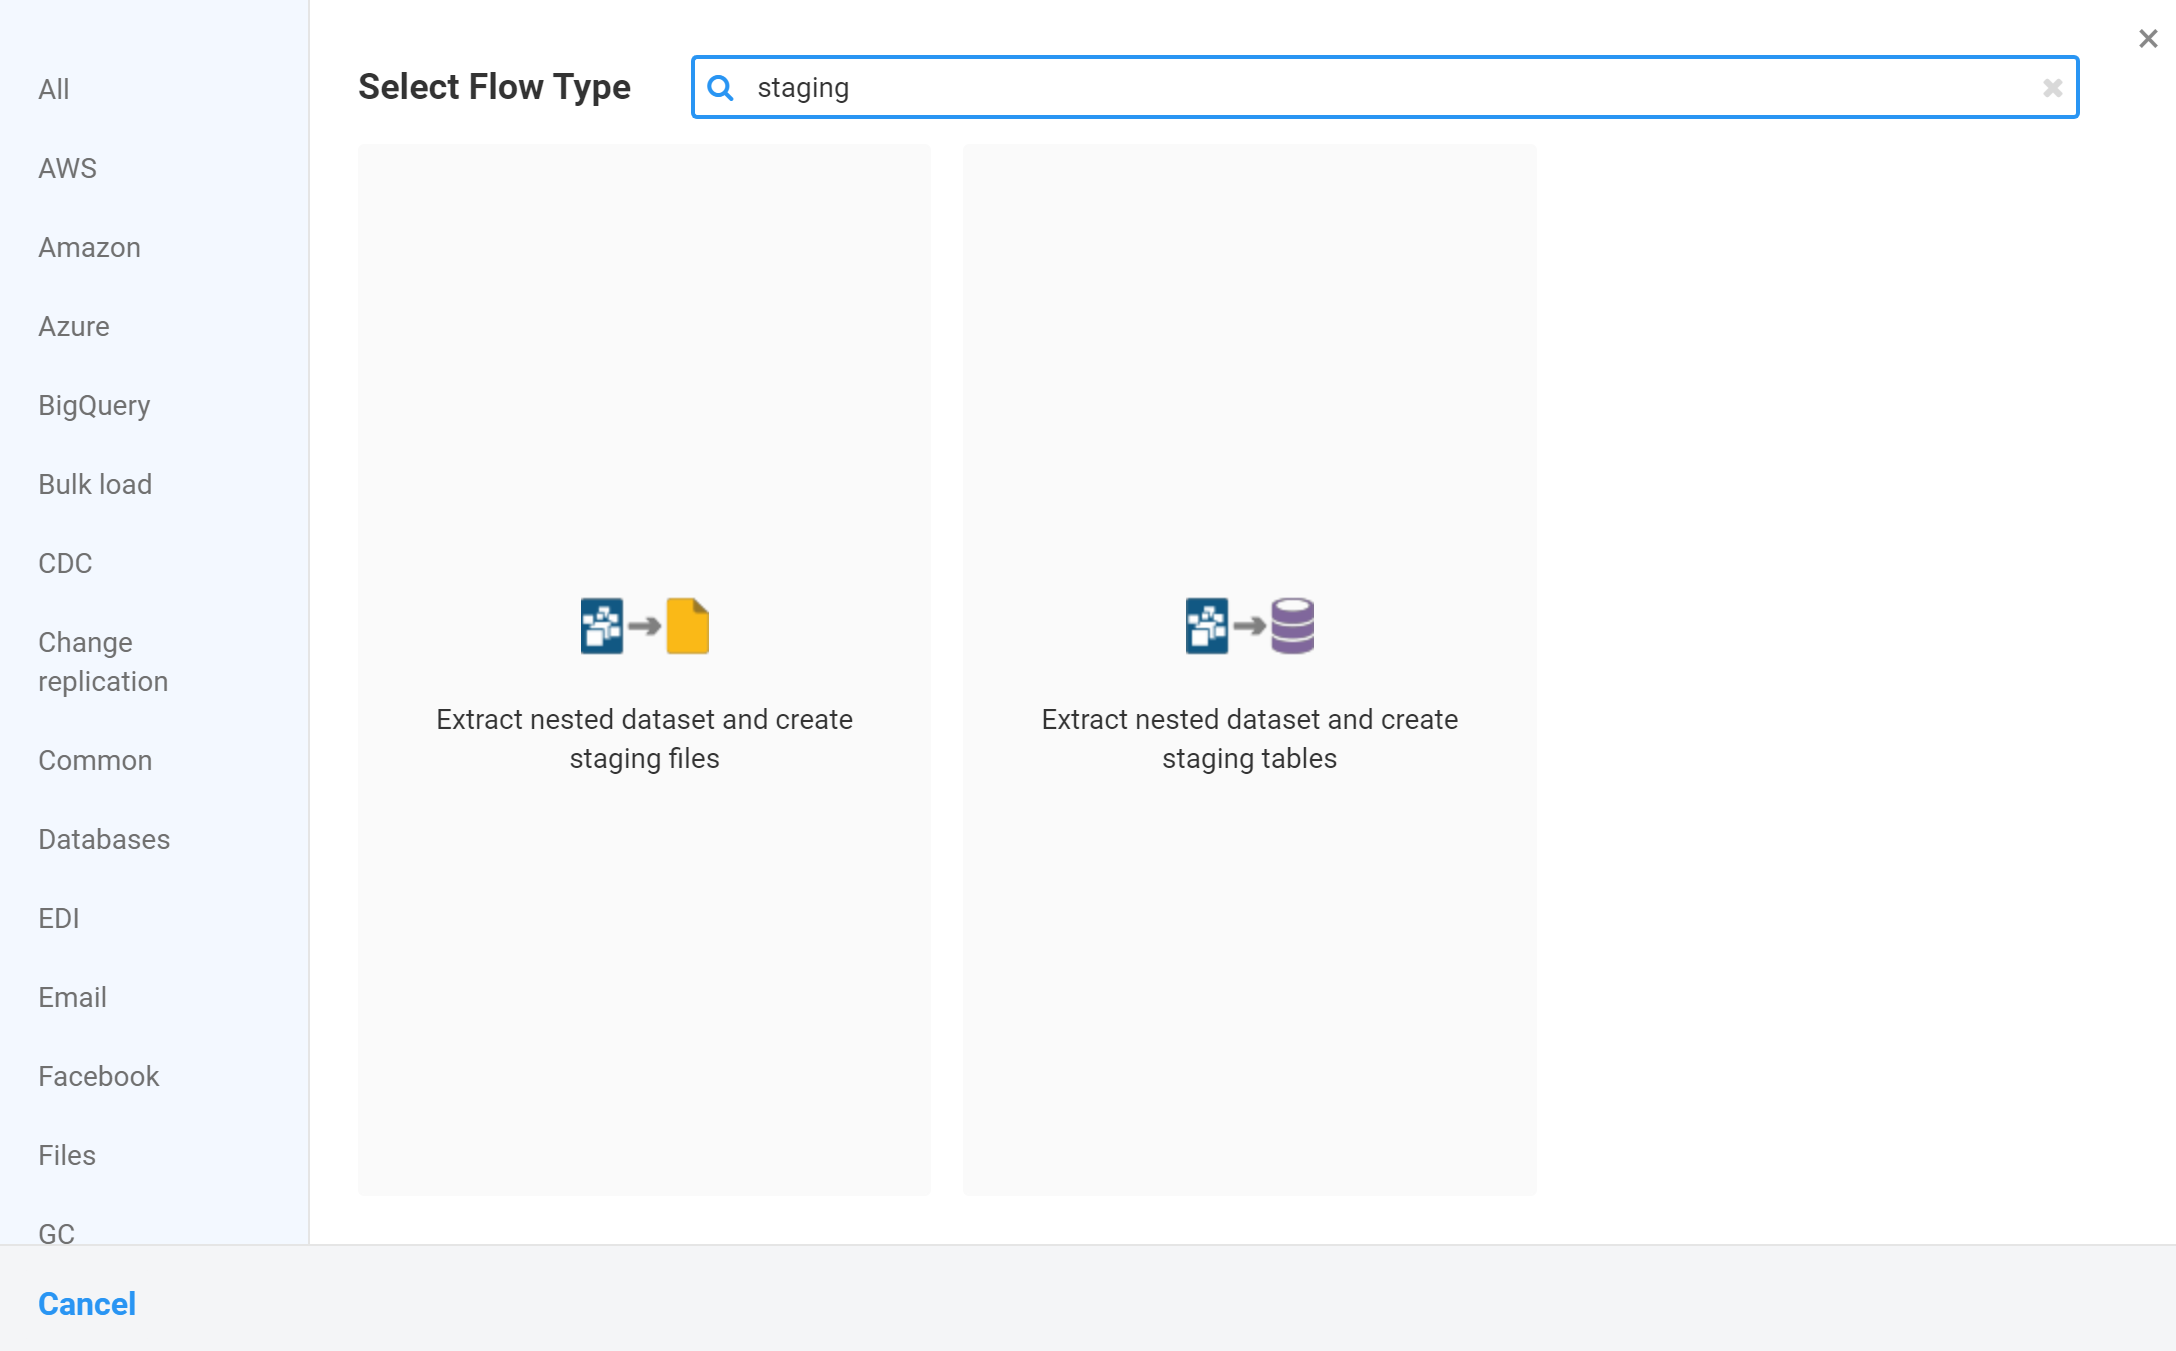Filter by Email category
The image size is (2176, 1351).
click(x=72, y=997)
